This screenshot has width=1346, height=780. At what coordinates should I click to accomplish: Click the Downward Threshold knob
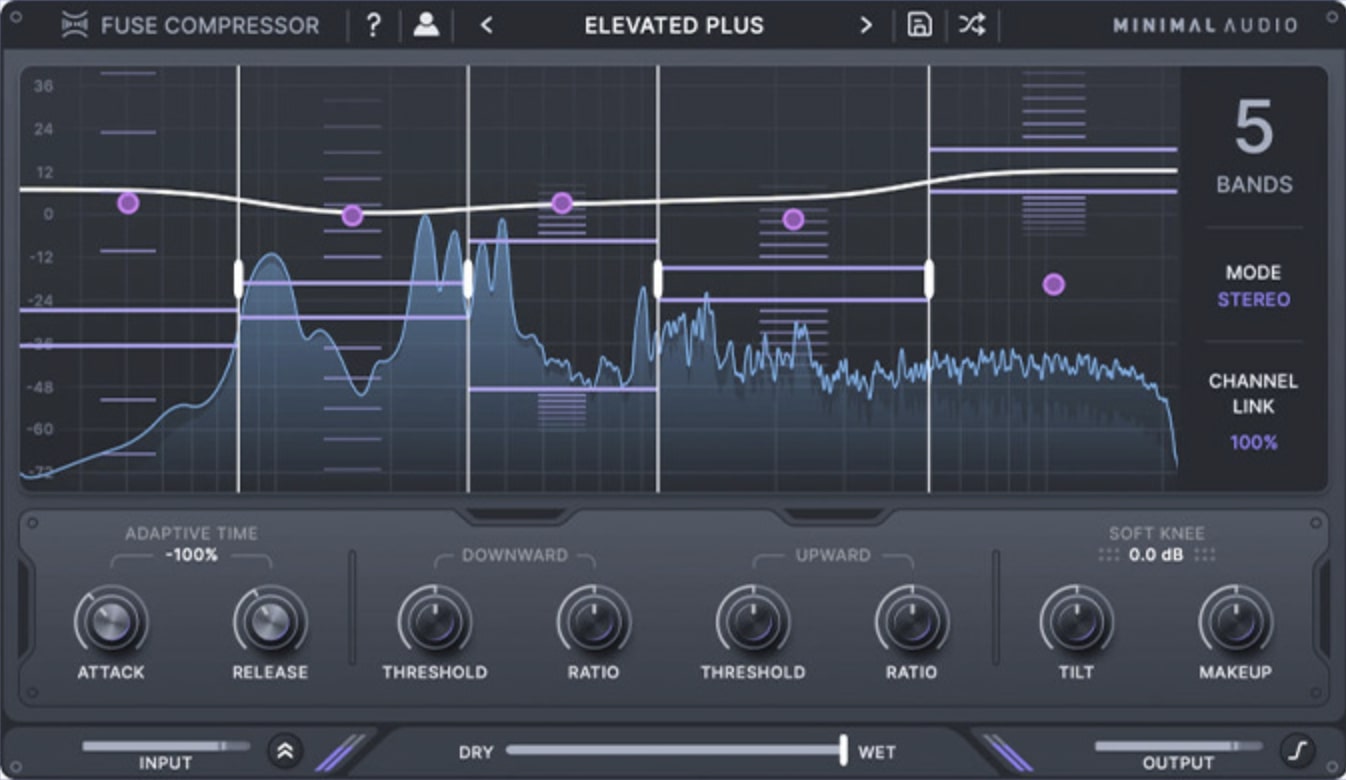tap(435, 621)
